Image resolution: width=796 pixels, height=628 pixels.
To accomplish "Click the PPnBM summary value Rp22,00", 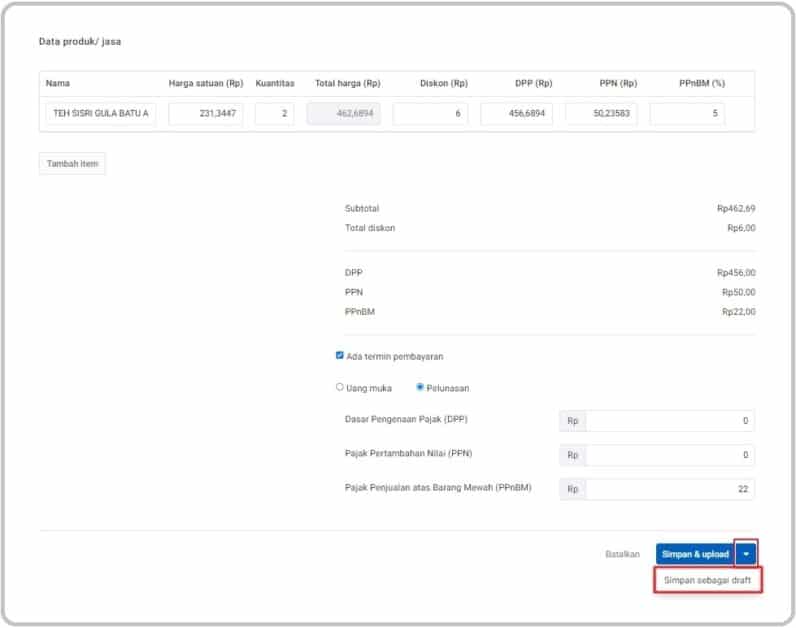I will pyautogui.click(x=739, y=312).
